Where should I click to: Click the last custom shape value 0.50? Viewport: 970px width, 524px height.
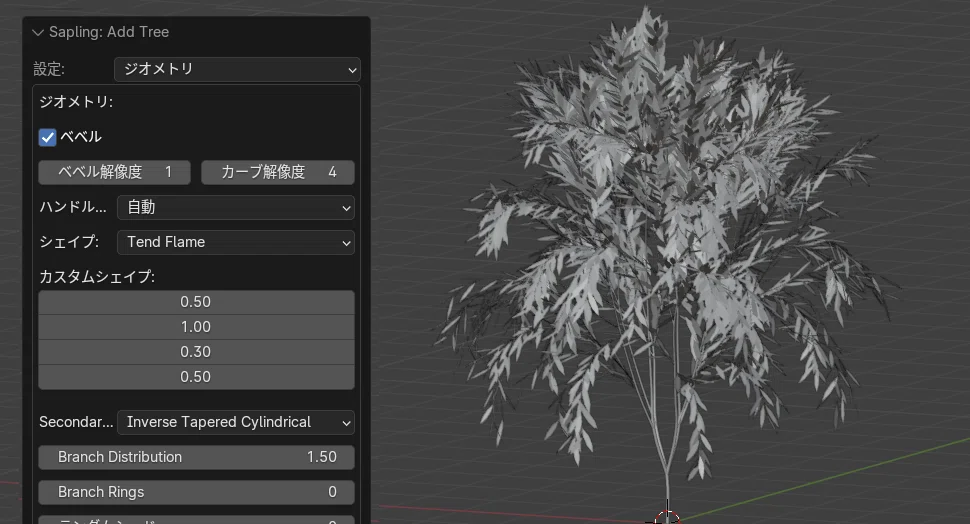tap(196, 377)
